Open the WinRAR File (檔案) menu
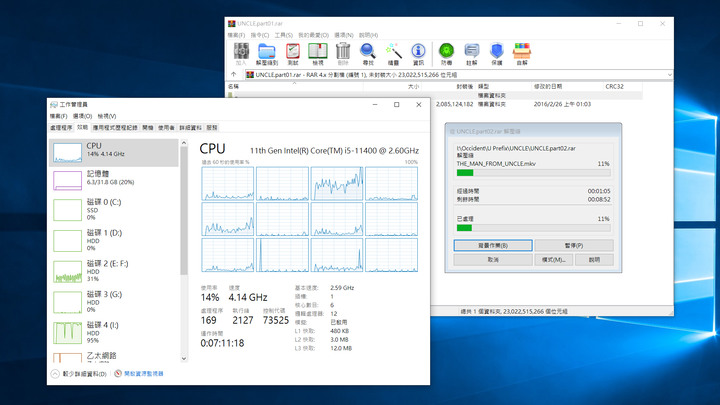720x405 pixels. [236, 35]
